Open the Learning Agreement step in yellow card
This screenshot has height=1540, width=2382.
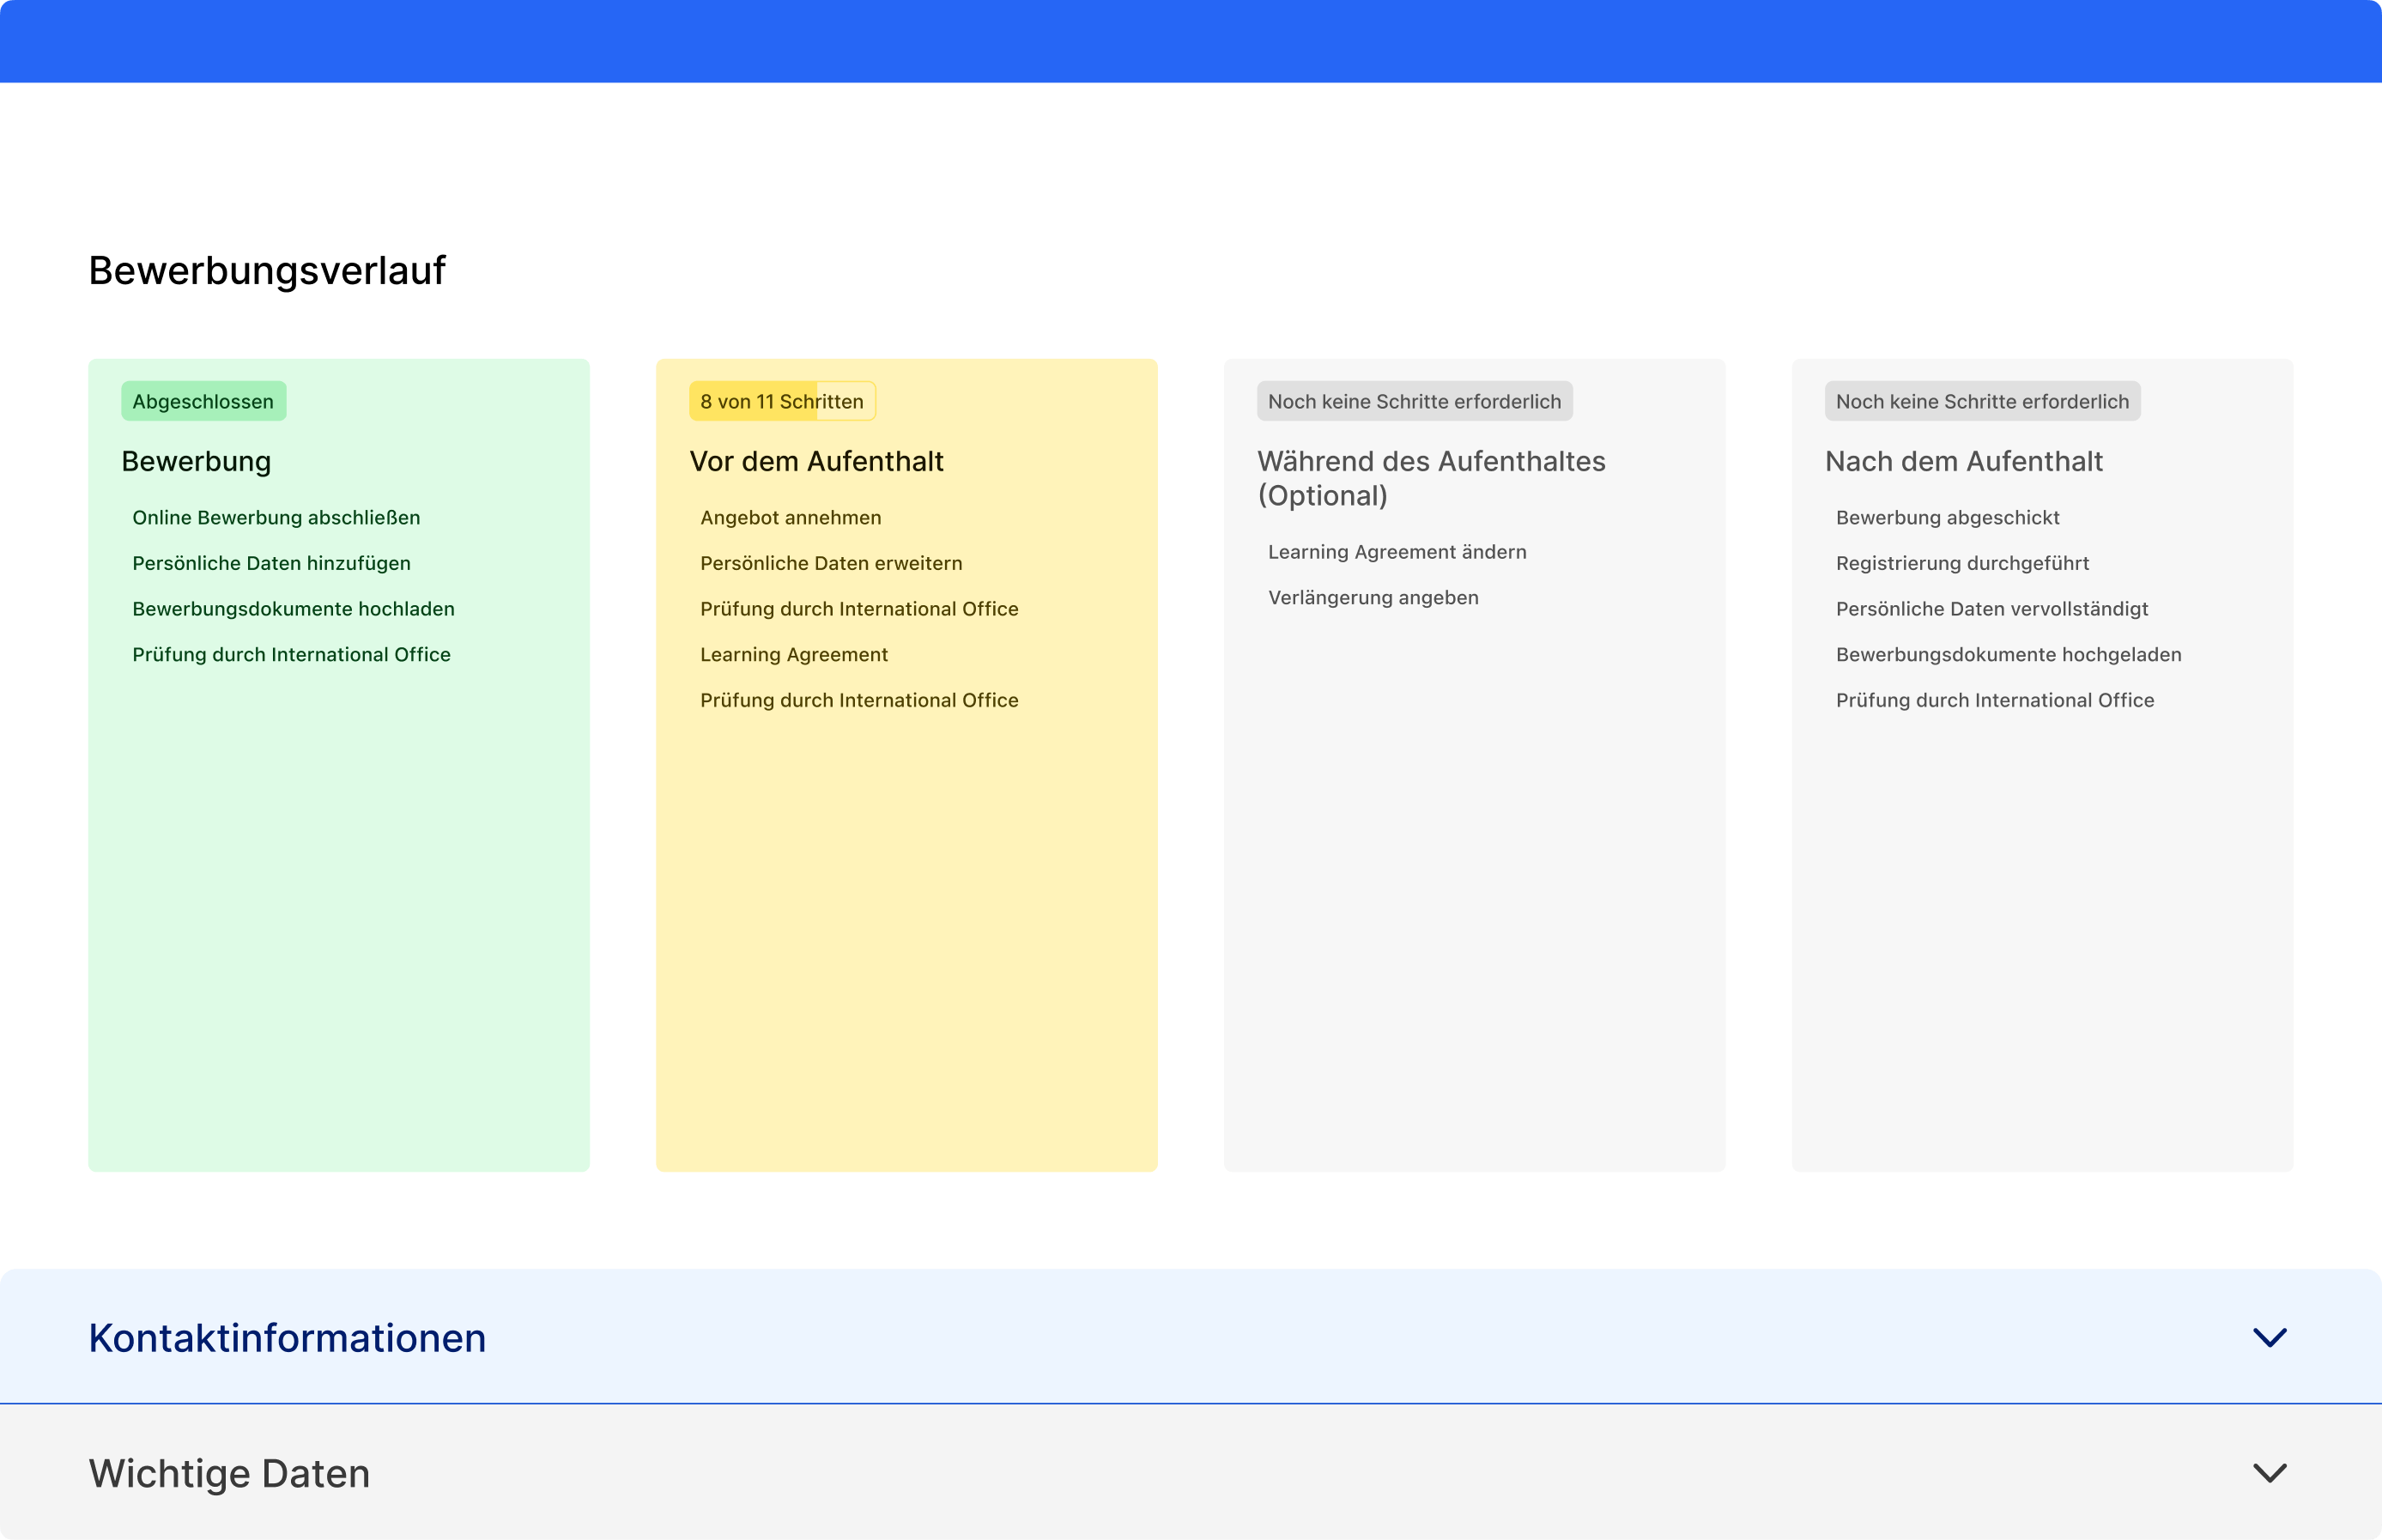pos(794,654)
